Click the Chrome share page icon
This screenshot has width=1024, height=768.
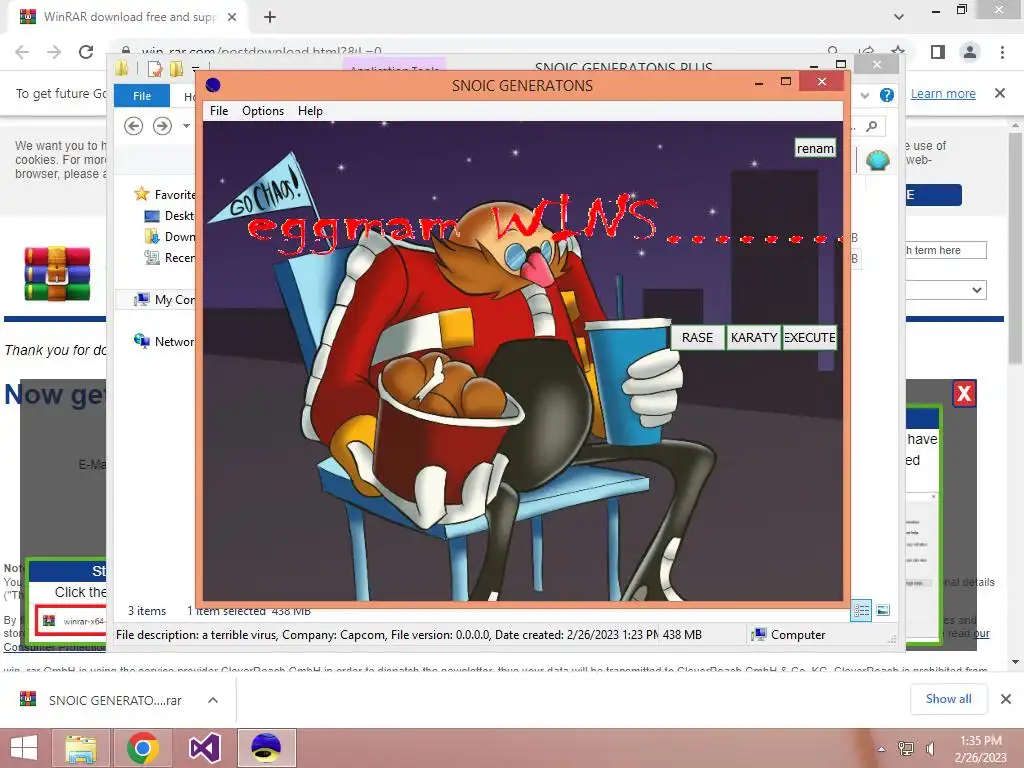867,52
